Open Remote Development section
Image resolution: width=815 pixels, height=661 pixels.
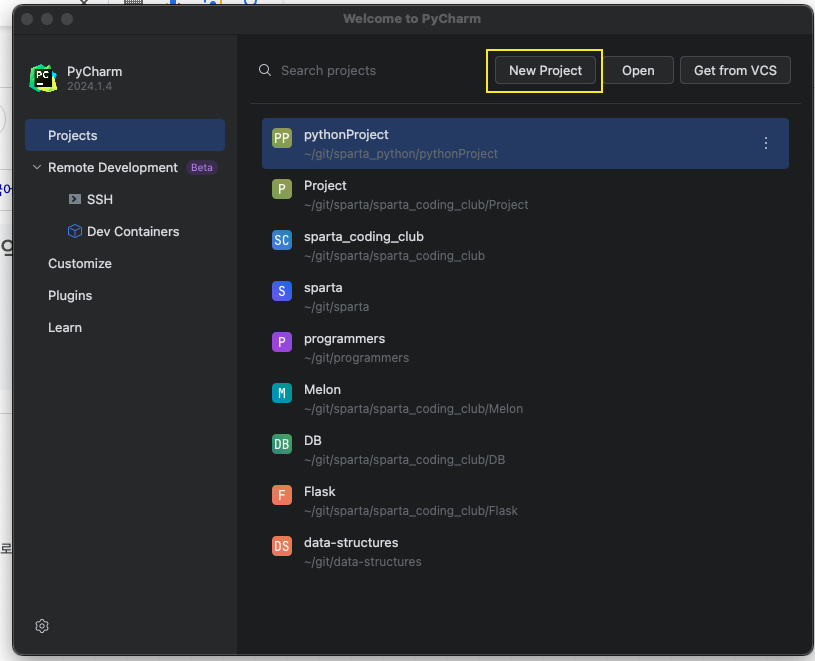point(113,167)
